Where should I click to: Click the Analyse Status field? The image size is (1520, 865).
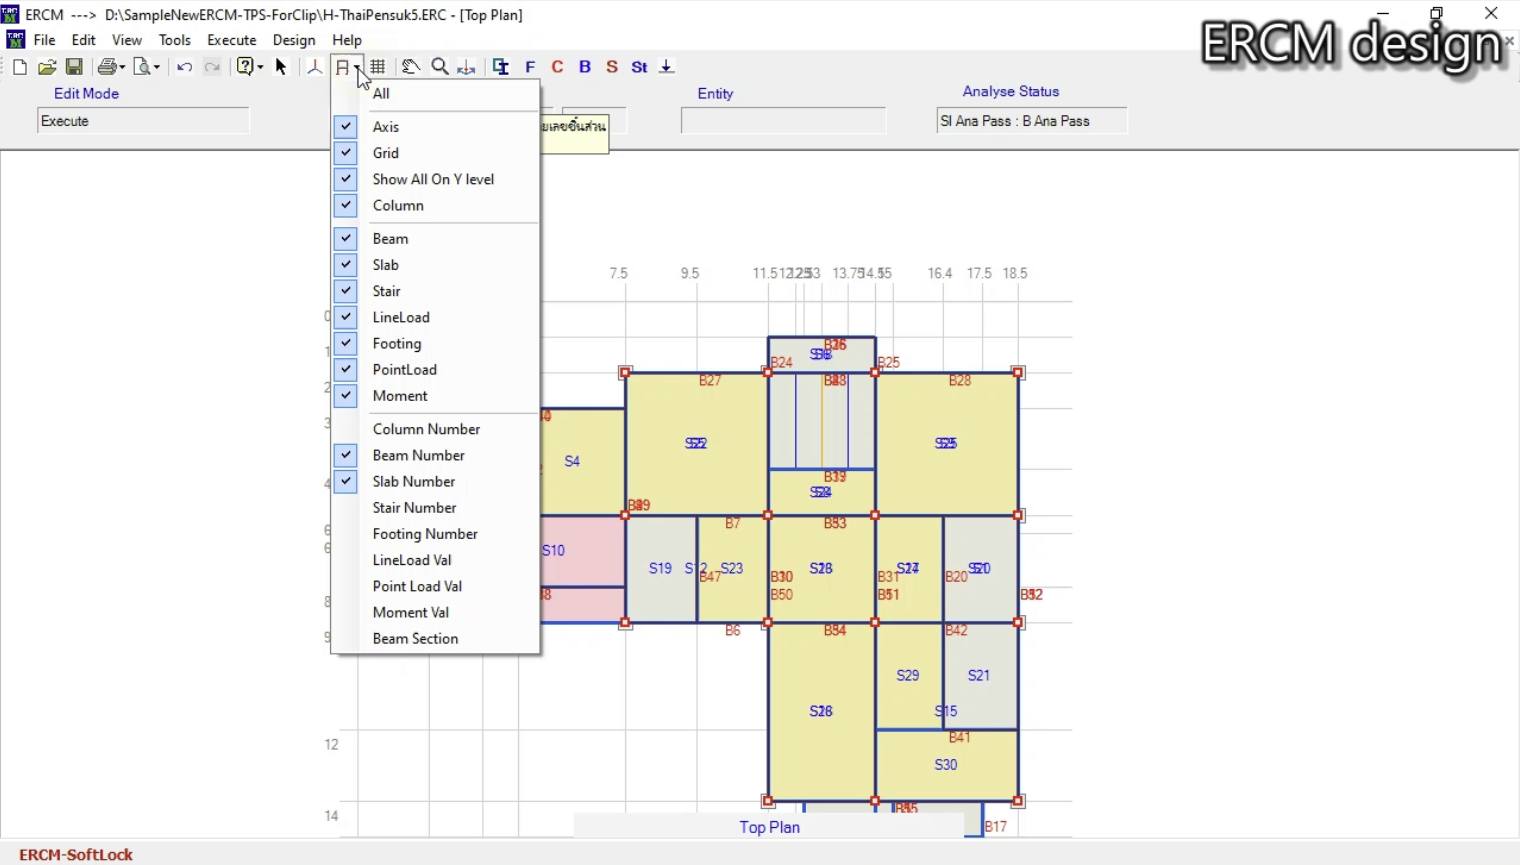click(x=1031, y=121)
